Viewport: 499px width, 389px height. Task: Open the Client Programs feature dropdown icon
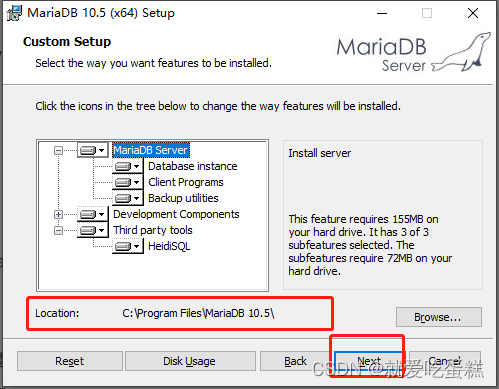(x=128, y=182)
